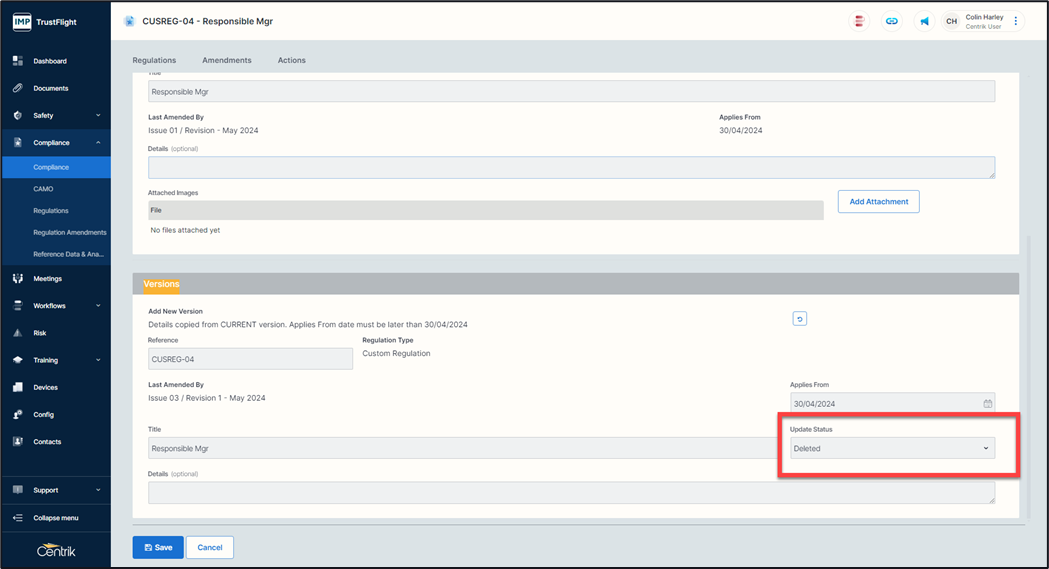Open Regulation Amendments in the sidebar
This screenshot has height=569, width=1049.
click(x=69, y=232)
